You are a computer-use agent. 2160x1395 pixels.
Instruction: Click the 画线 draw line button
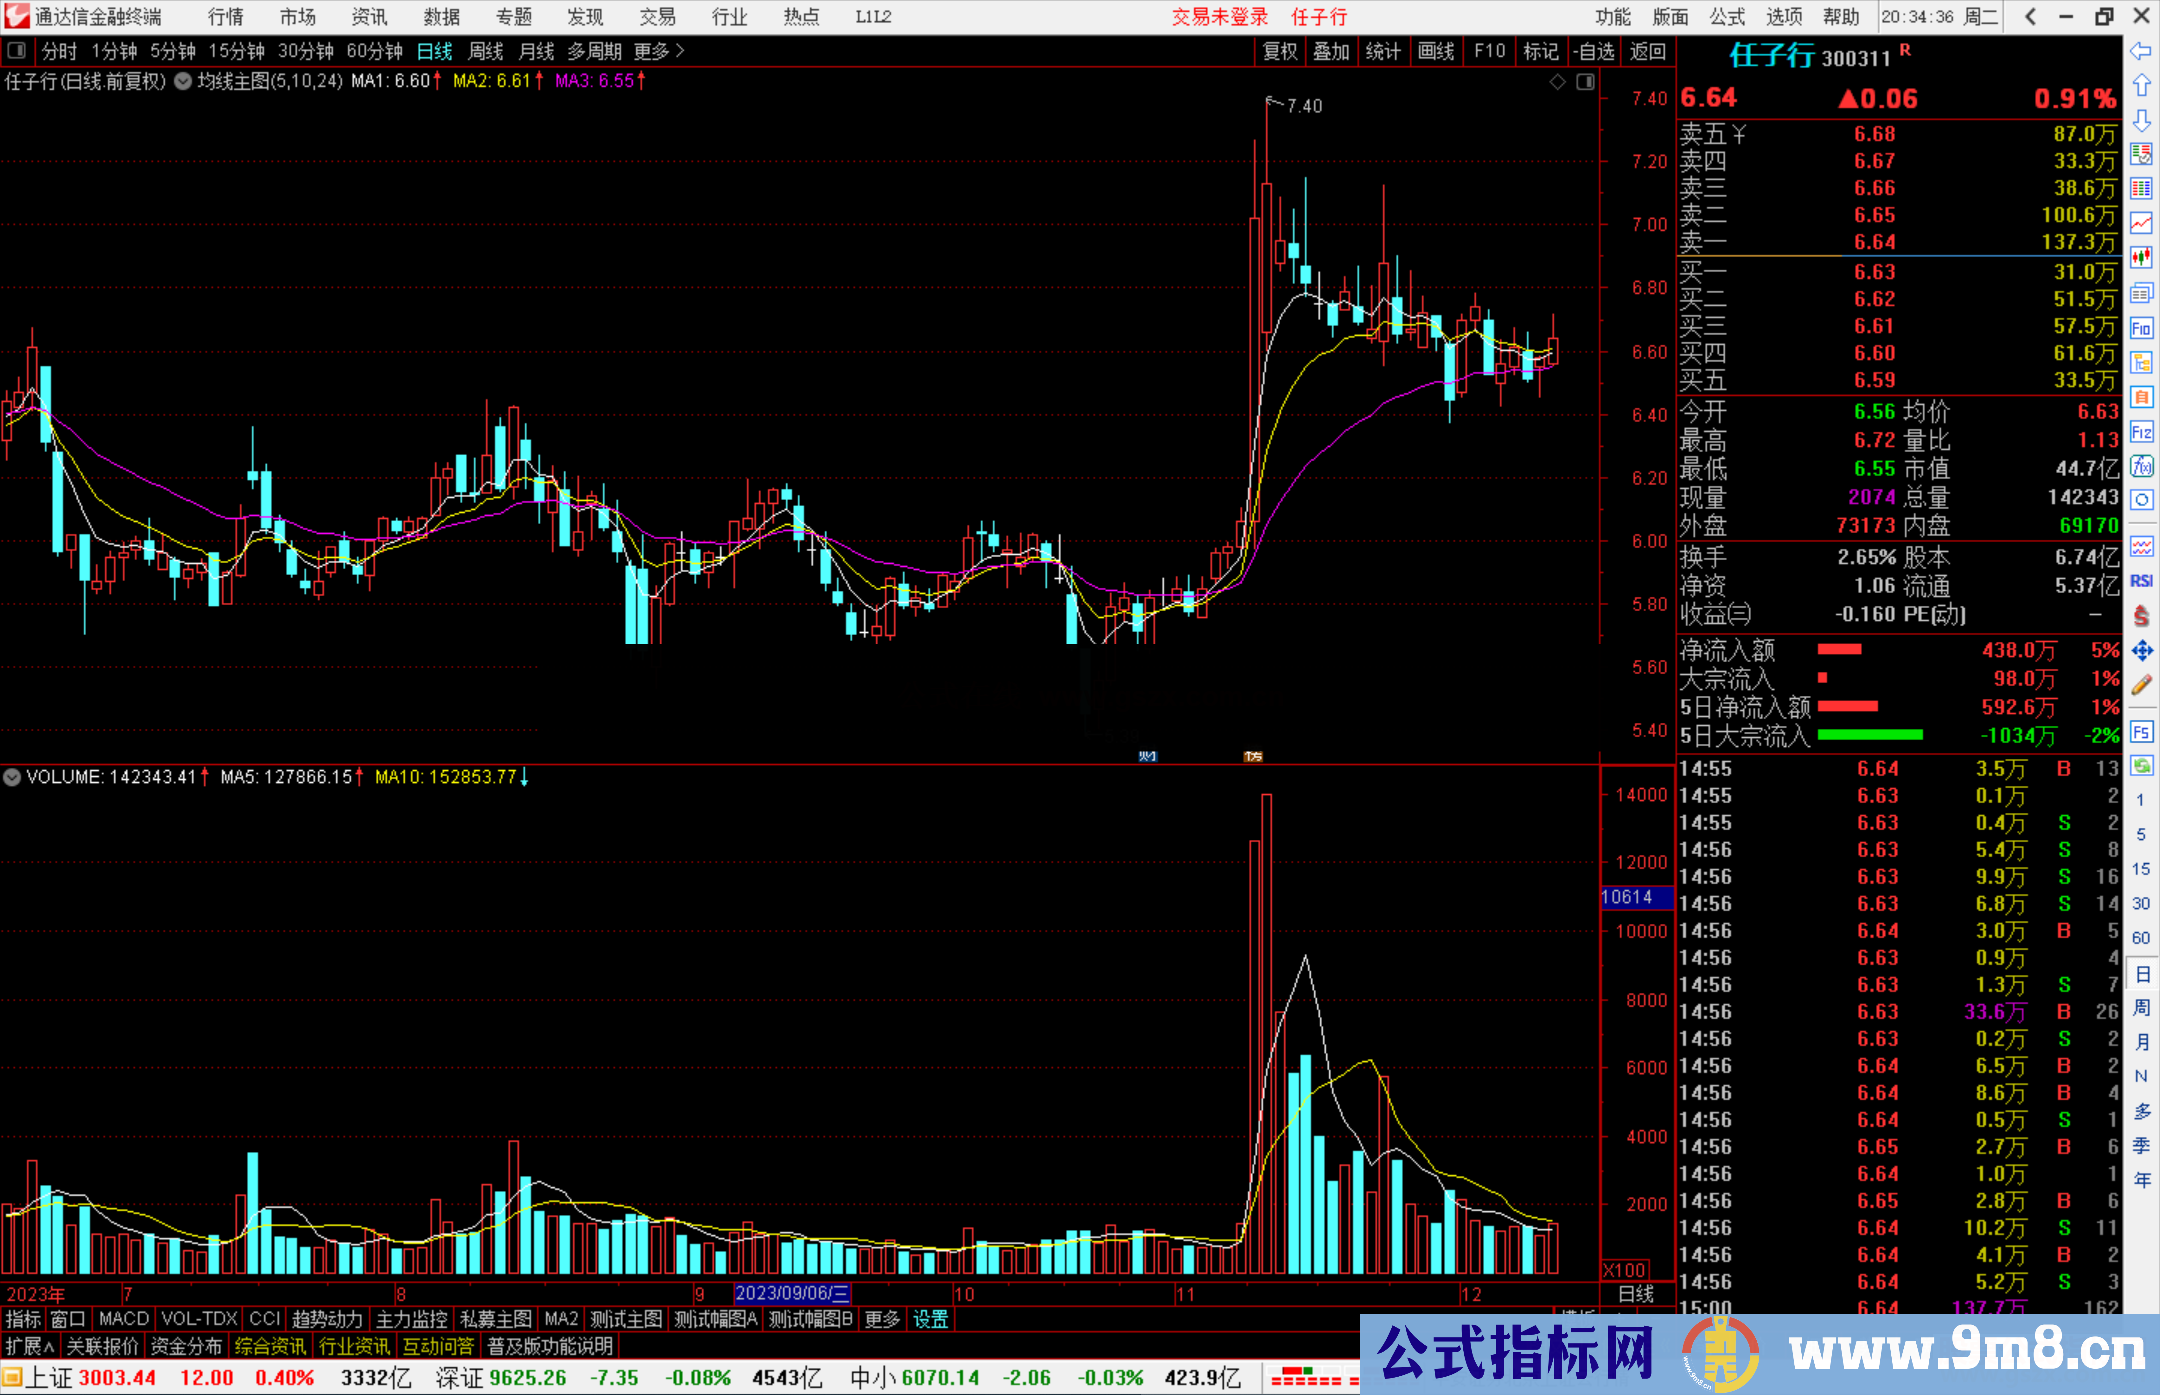1436,51
